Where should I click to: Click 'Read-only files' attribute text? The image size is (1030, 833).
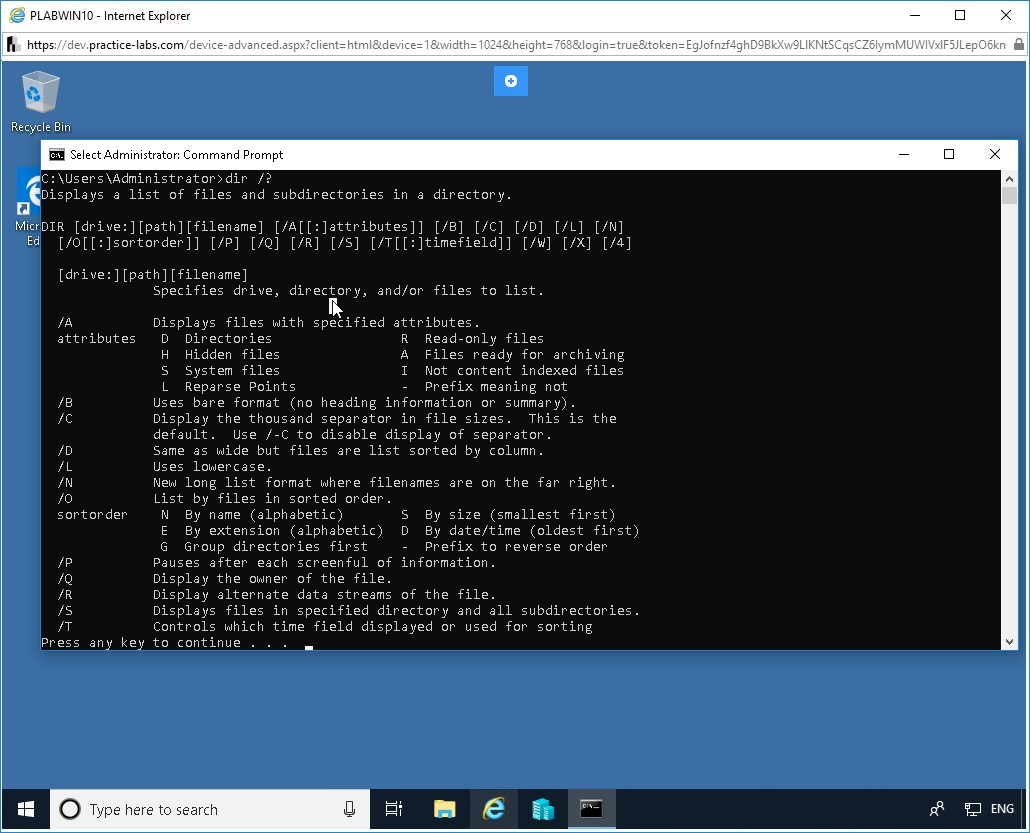484,338
